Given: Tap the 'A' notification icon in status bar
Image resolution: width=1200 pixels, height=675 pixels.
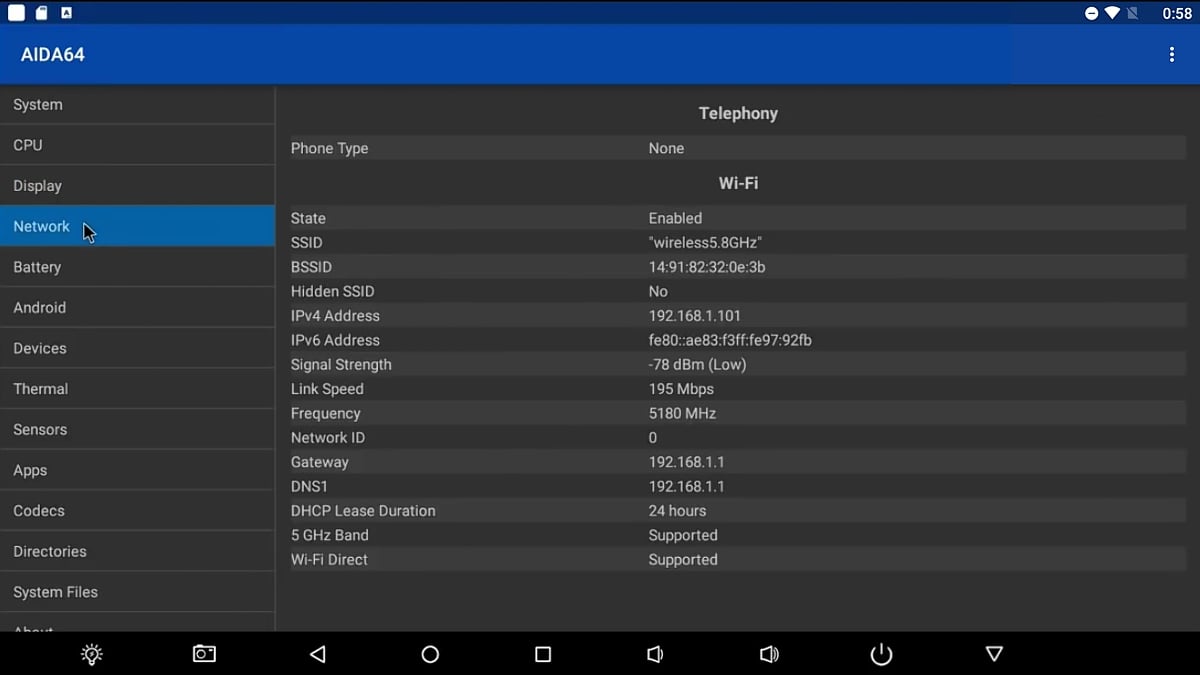Looking at the screenshot, I should pos(66,13).
